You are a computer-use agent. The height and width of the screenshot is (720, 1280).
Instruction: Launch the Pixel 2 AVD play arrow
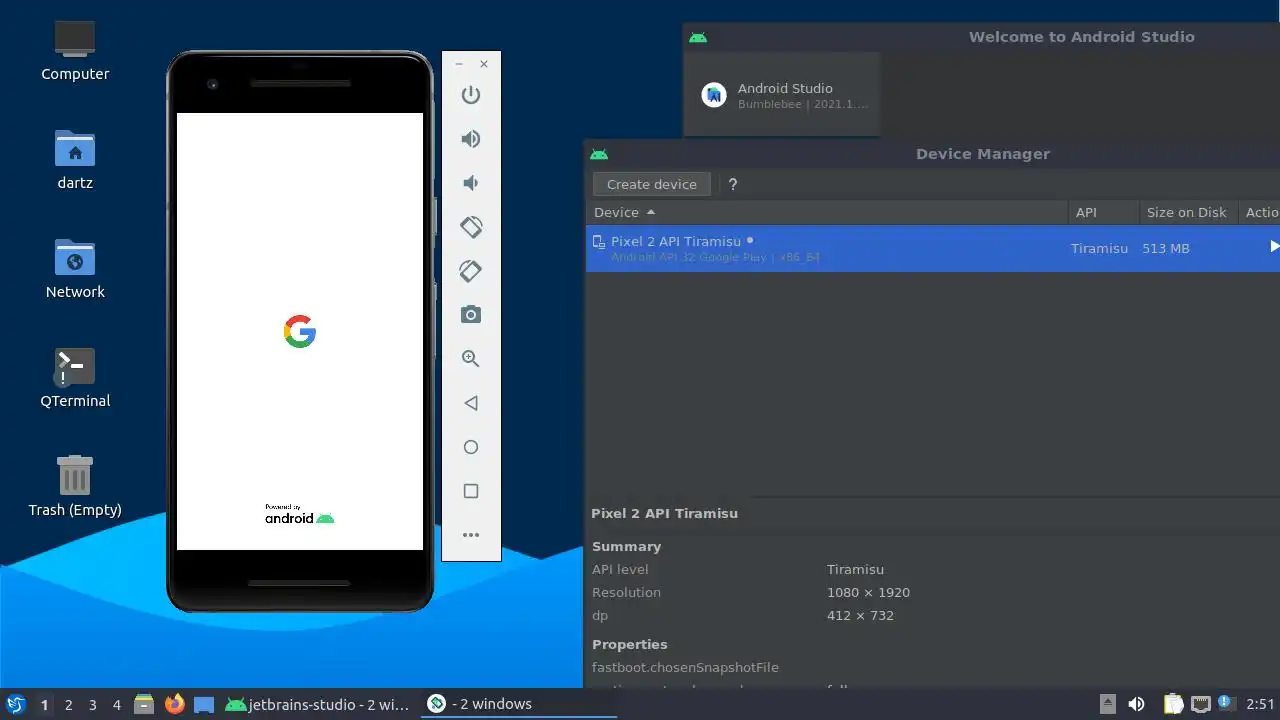click(x=1274, y=246)
